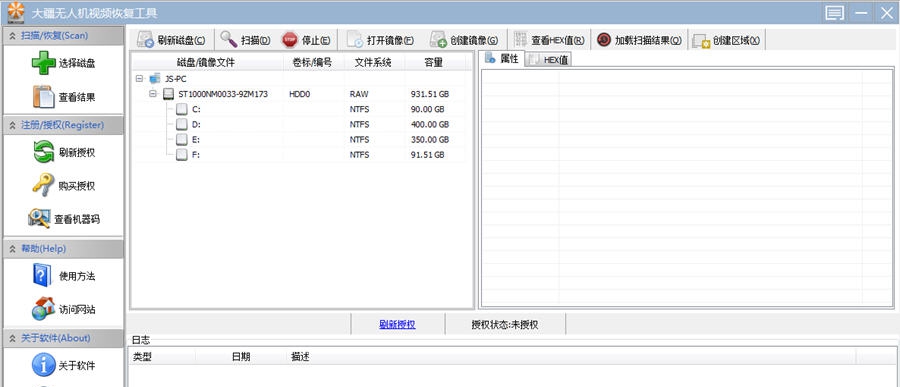This screenshot has height=387, width=900.
Task: Click the HDD0 label cell
Action: (x=300, y=94)
